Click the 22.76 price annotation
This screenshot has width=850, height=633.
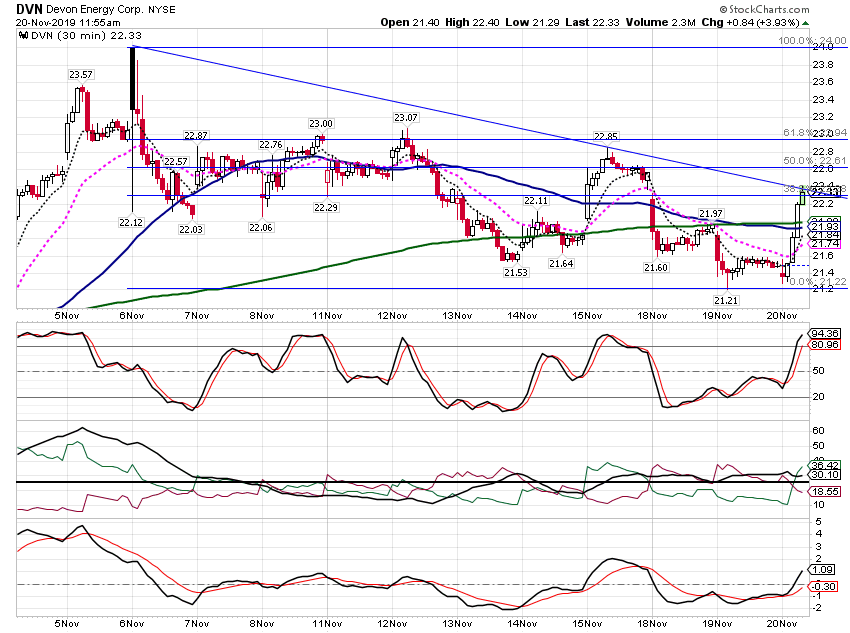271,145
